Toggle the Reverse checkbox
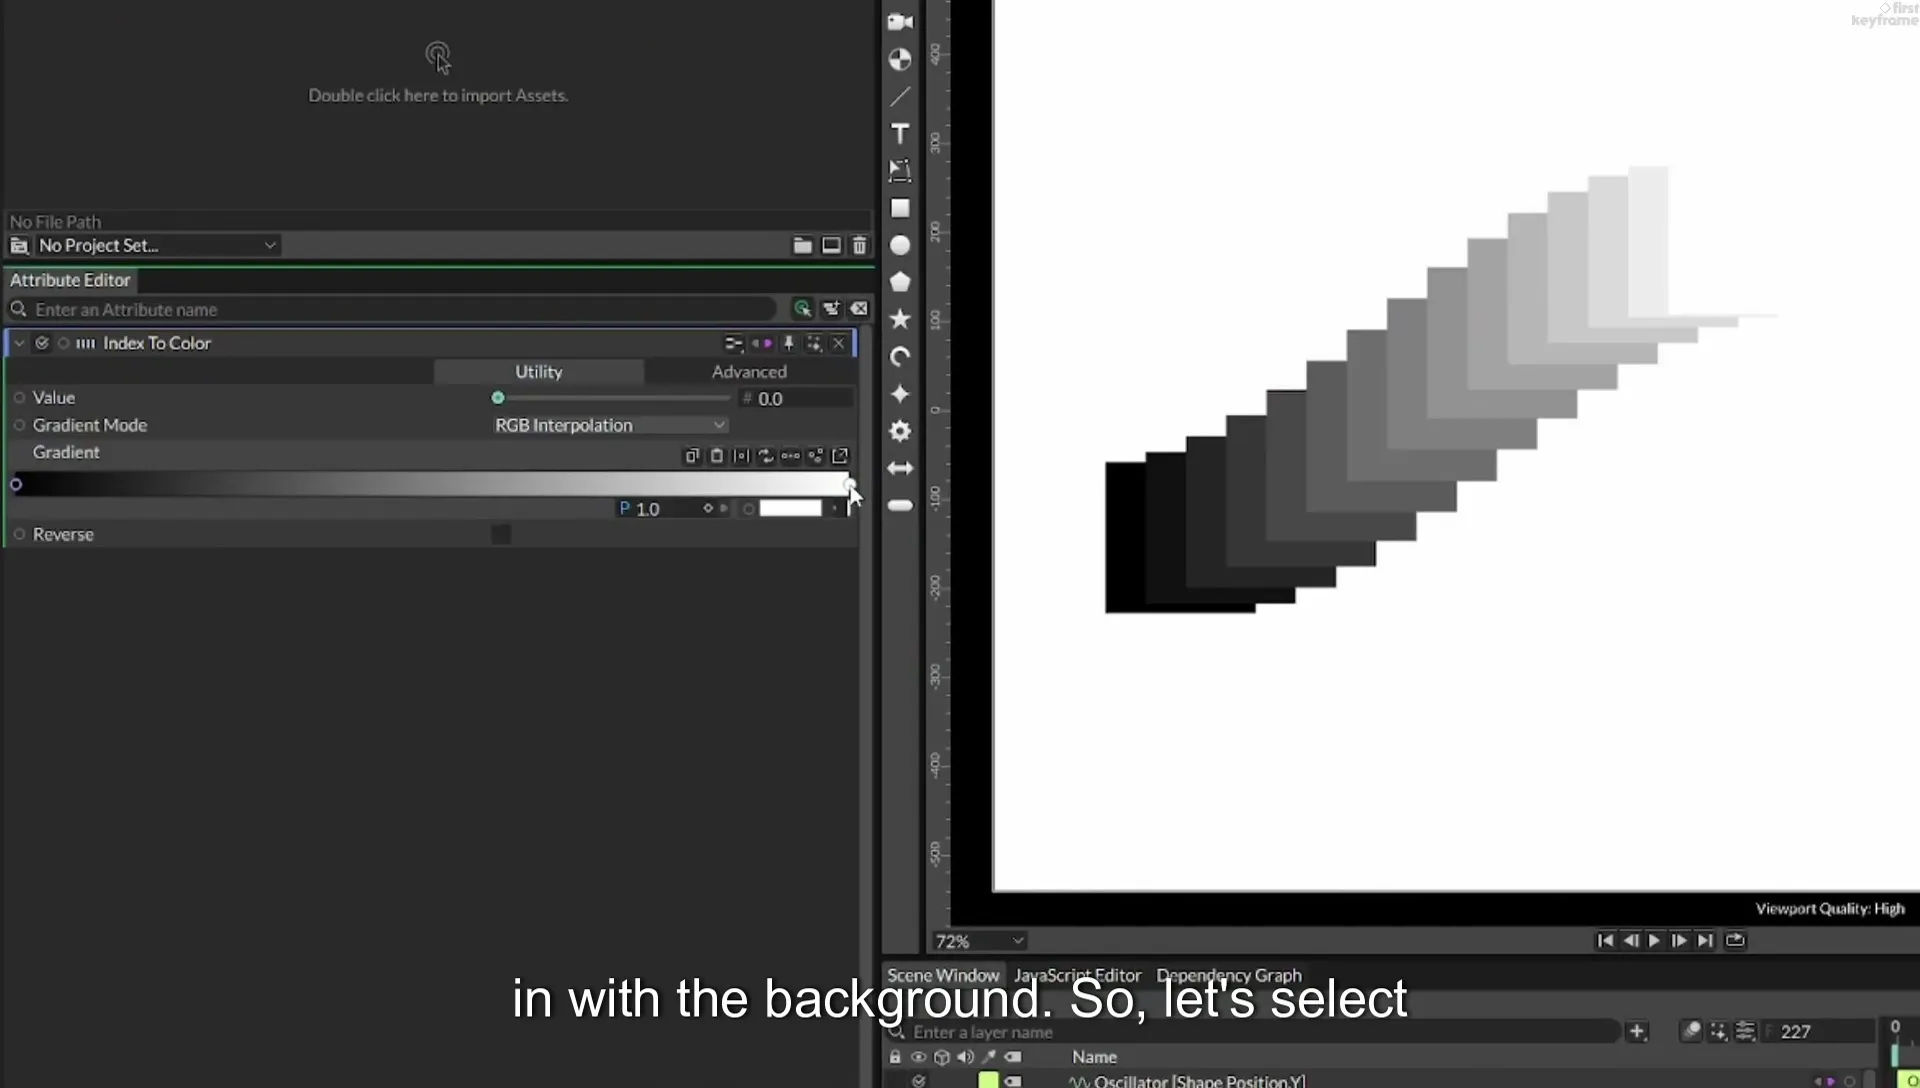Screen dimensions: 1920x1088 (501, 534)
